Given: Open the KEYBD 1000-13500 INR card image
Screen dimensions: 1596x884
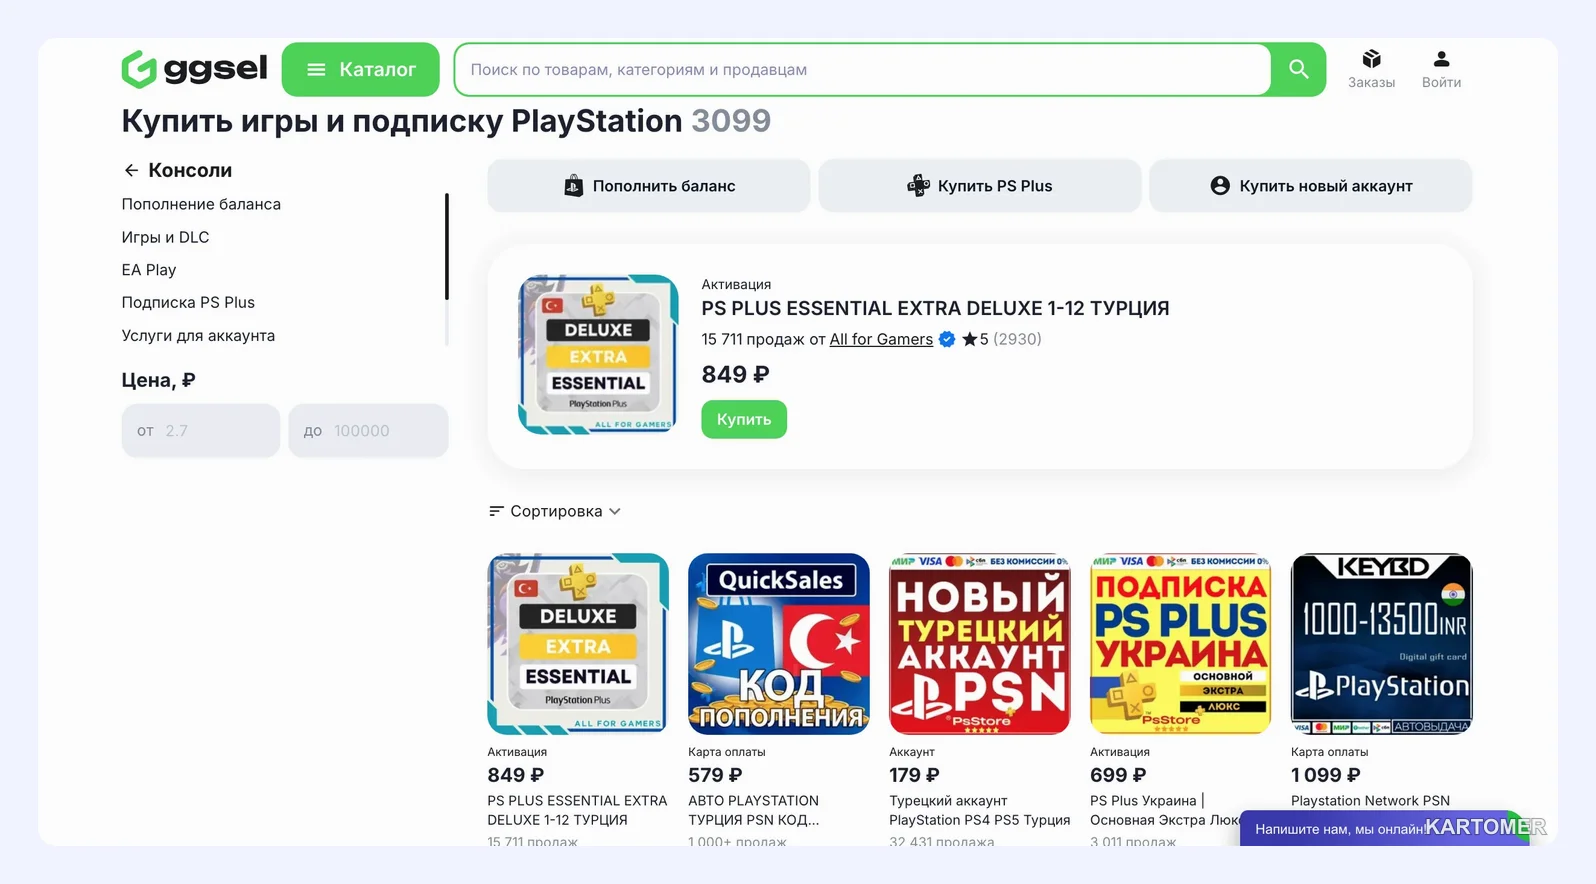Looking at the screenshot, I should click(x=1381, y=644).
